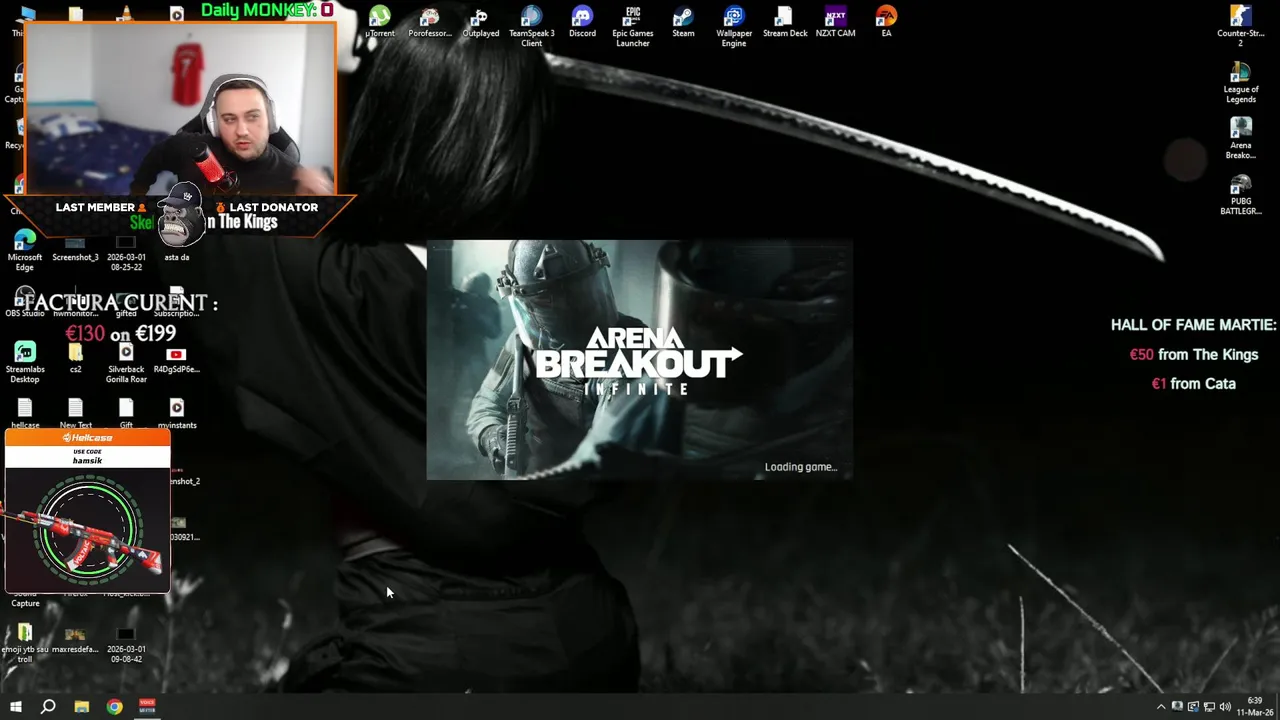Select the 2026-03-01 09-08-42 file
Image resolution: width=1280 pixels, height=720 pixels.
click(126, 646)
